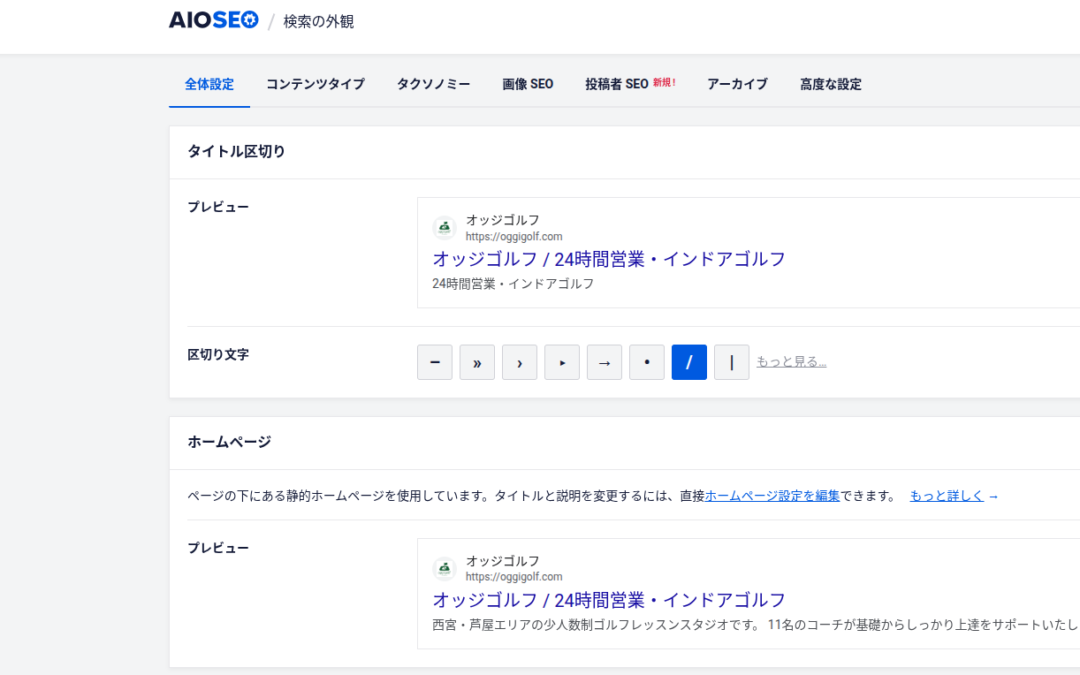Click the 西宮・芦屋エリア description in homepage preview
This screenshot has width=1080, height=675.
point(755,625)
